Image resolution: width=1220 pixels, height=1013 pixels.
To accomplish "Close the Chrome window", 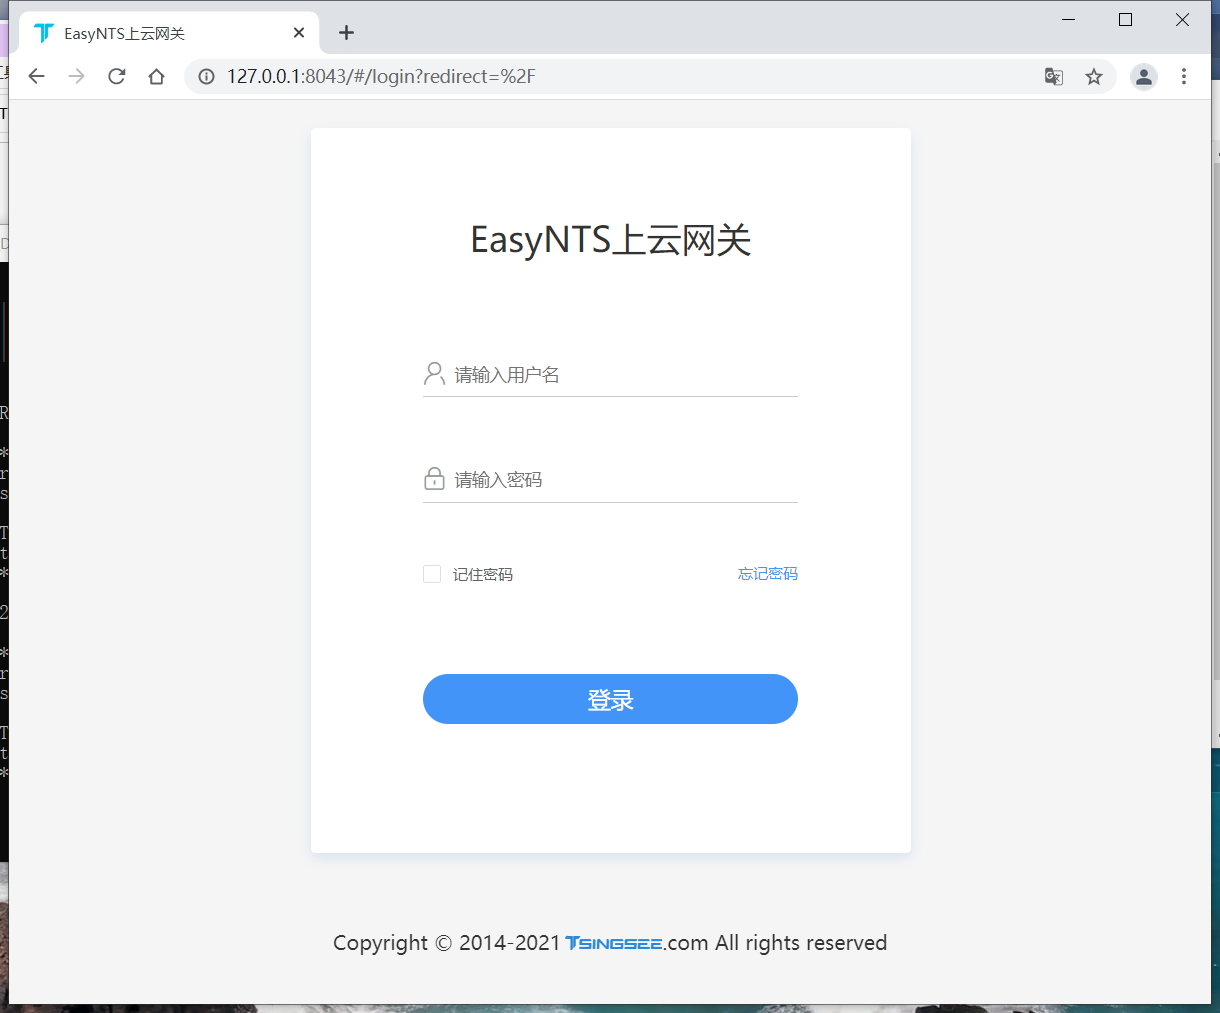I will [1182, 20].
